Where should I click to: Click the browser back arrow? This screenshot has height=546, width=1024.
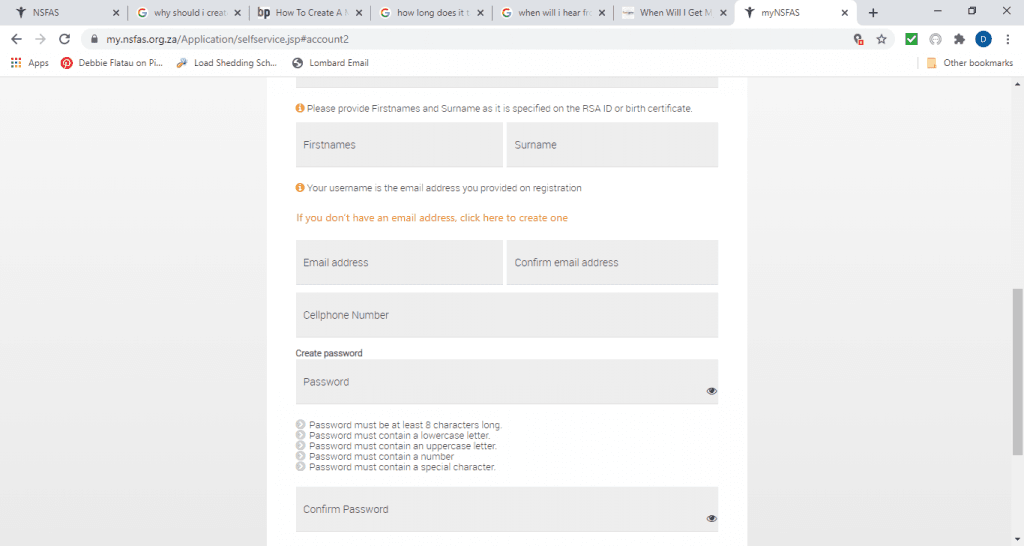[16, 39]
